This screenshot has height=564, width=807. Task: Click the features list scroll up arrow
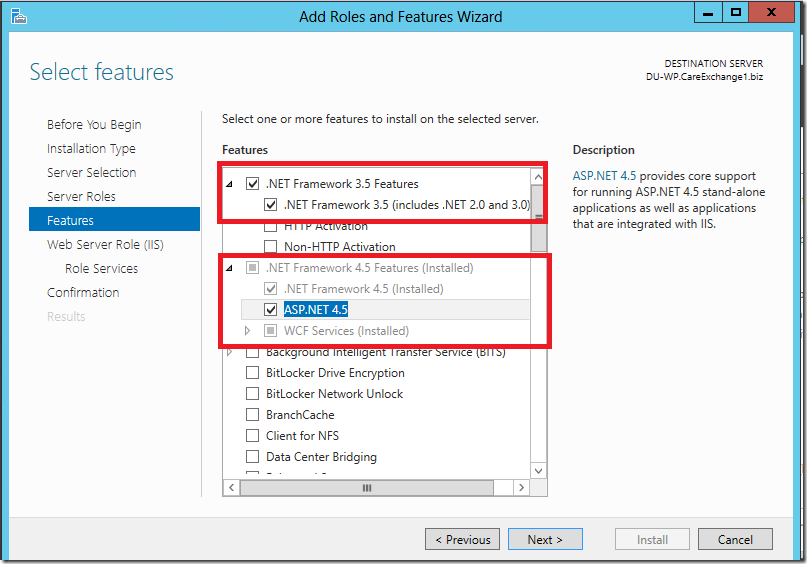pos(538,178)
